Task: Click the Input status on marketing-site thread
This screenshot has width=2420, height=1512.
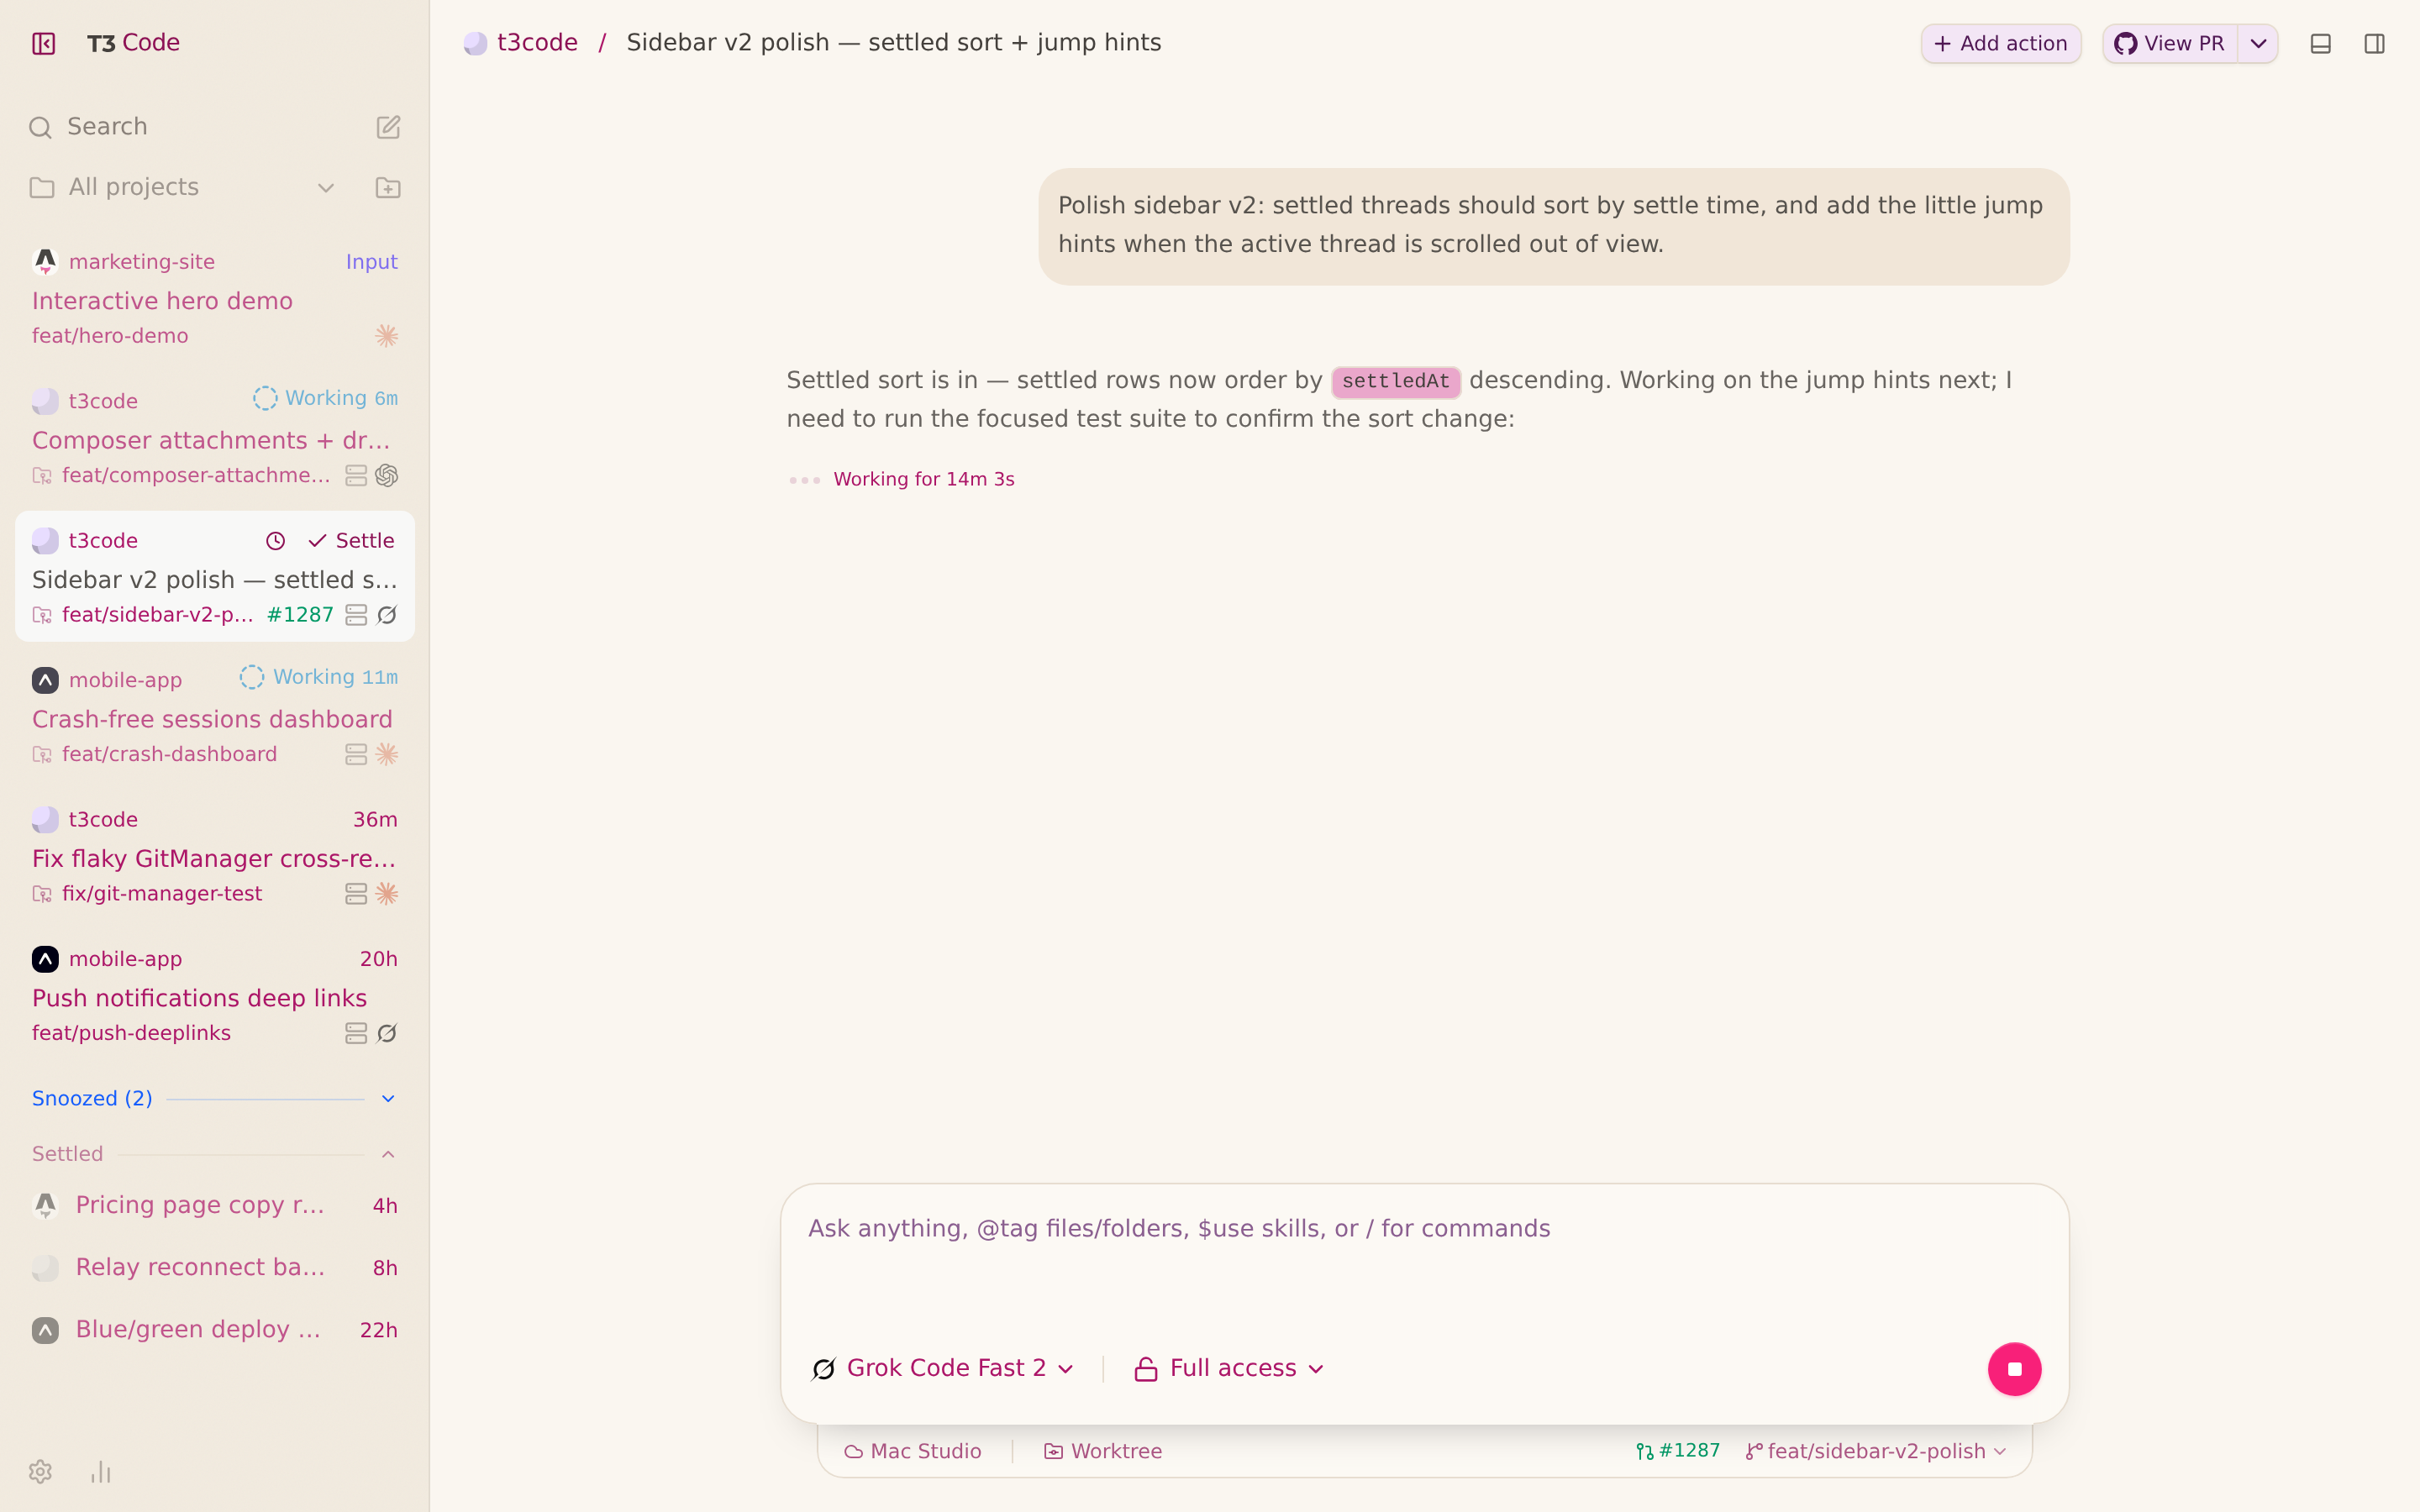Action: tap(371, 262)
